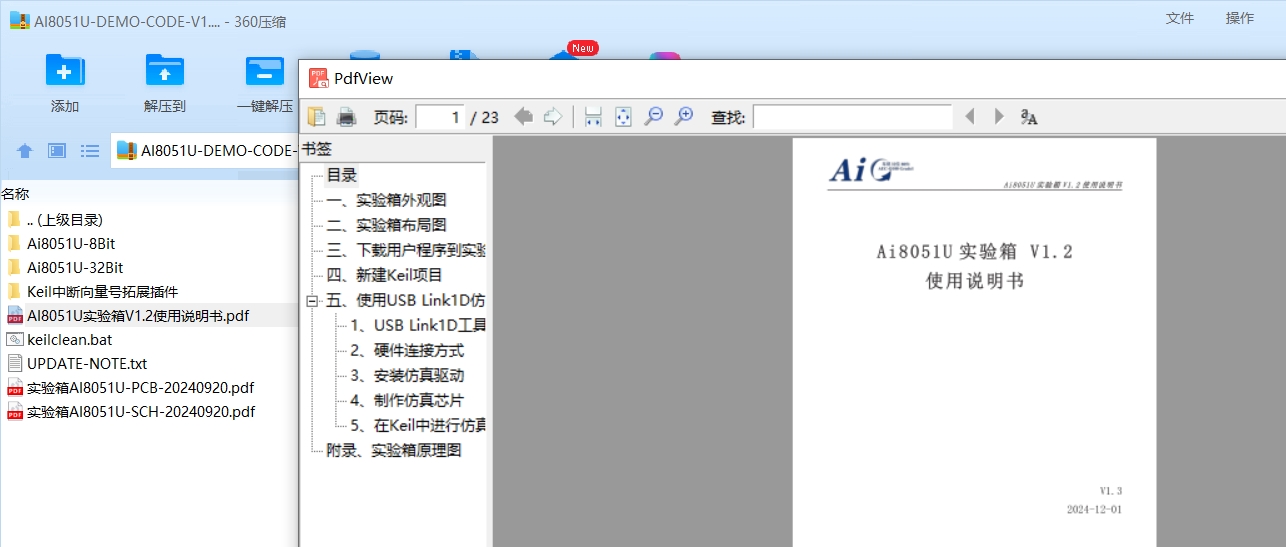Click the PdfView title bar icon
This screenshot has width=1286, height=547.
(318, 78)
